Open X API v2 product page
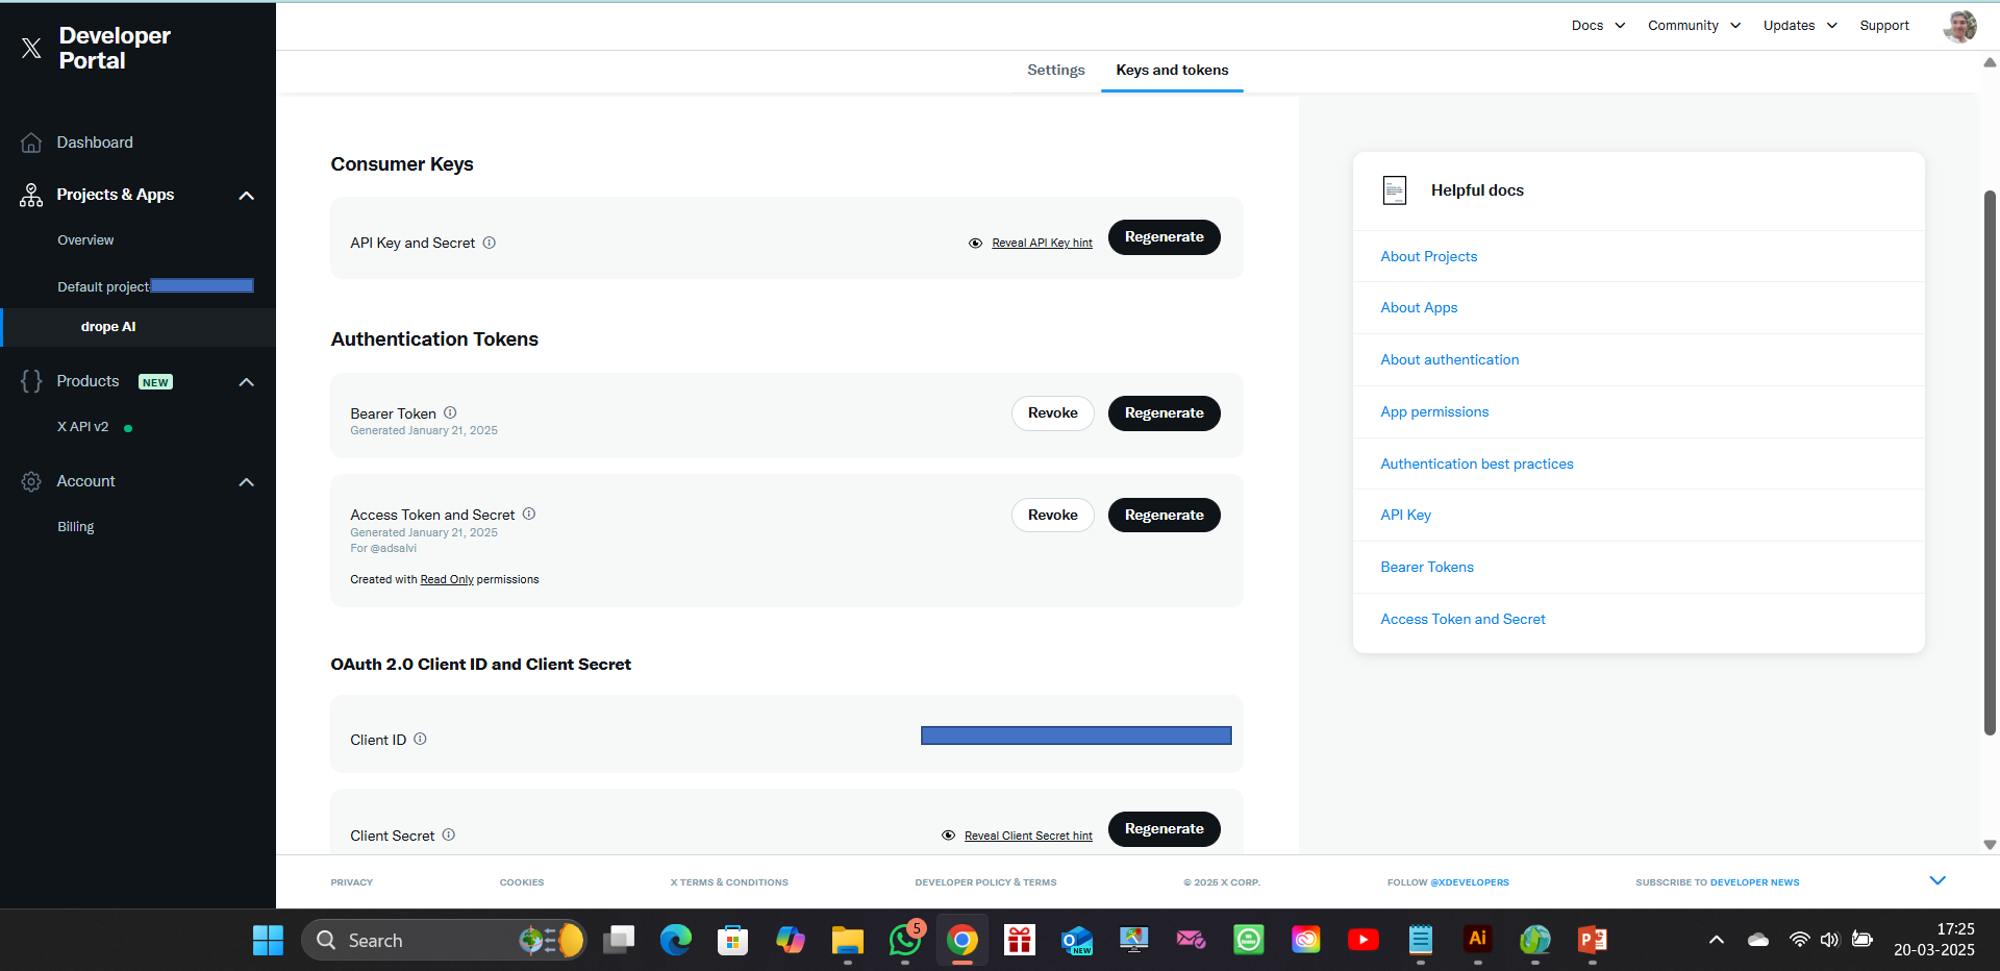The height and width of the screenshot is (971, 2000). coord(83,427)
